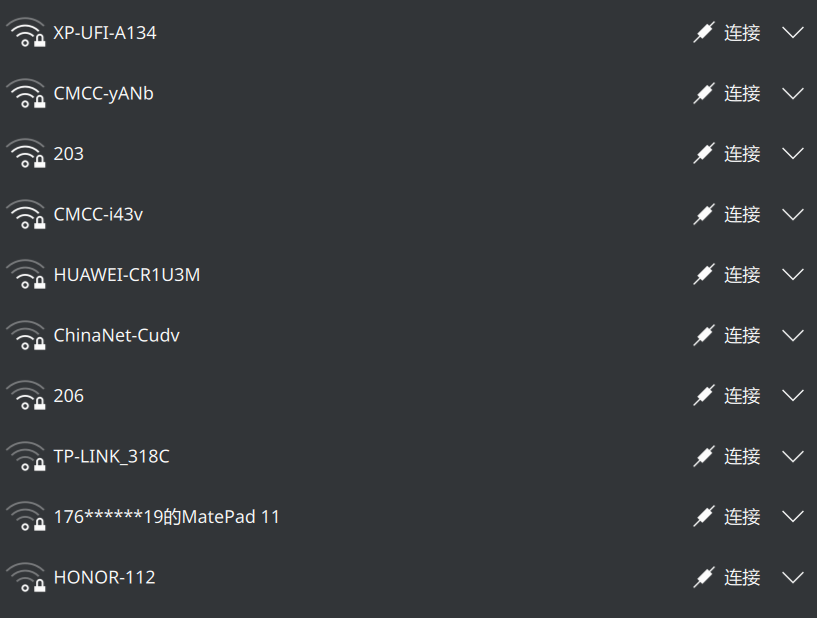The image size is (817, 618).
Task: Click the plug connect icon for network 206
Action: click(704, 396)
